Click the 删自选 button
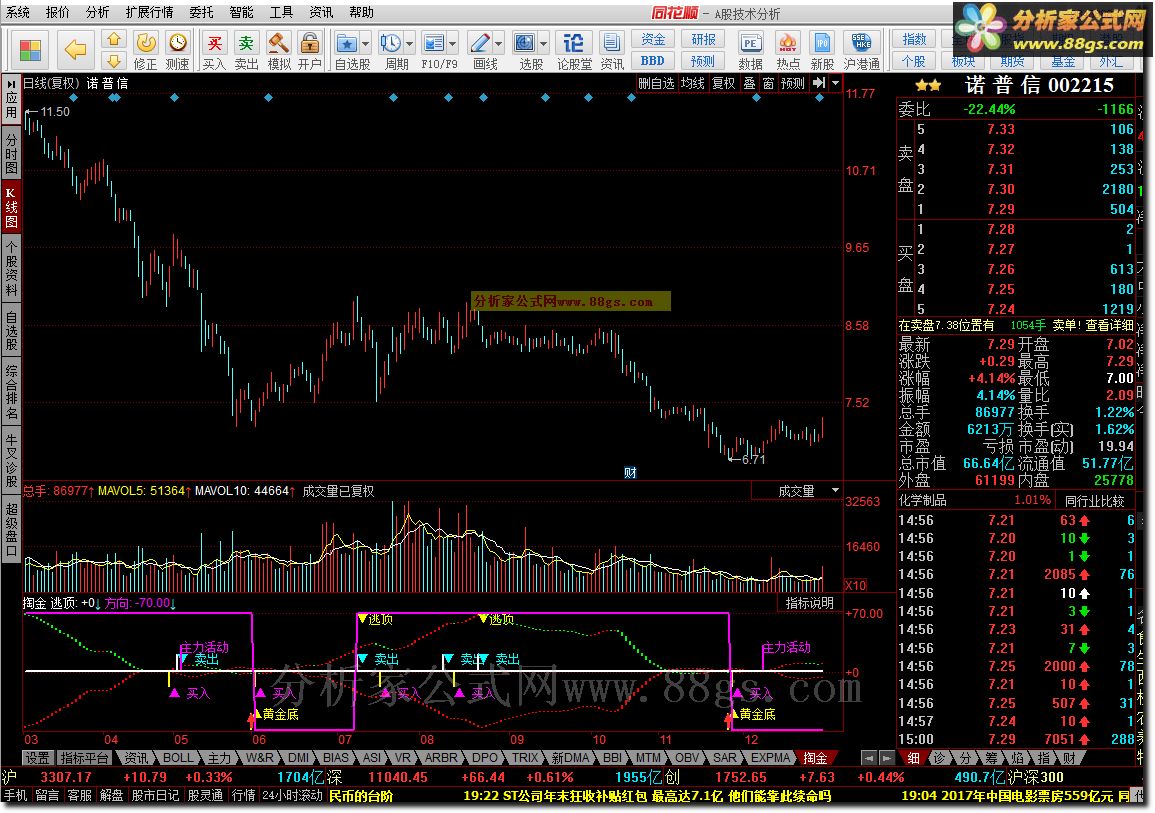1155x813 pixels. (656, 83)
